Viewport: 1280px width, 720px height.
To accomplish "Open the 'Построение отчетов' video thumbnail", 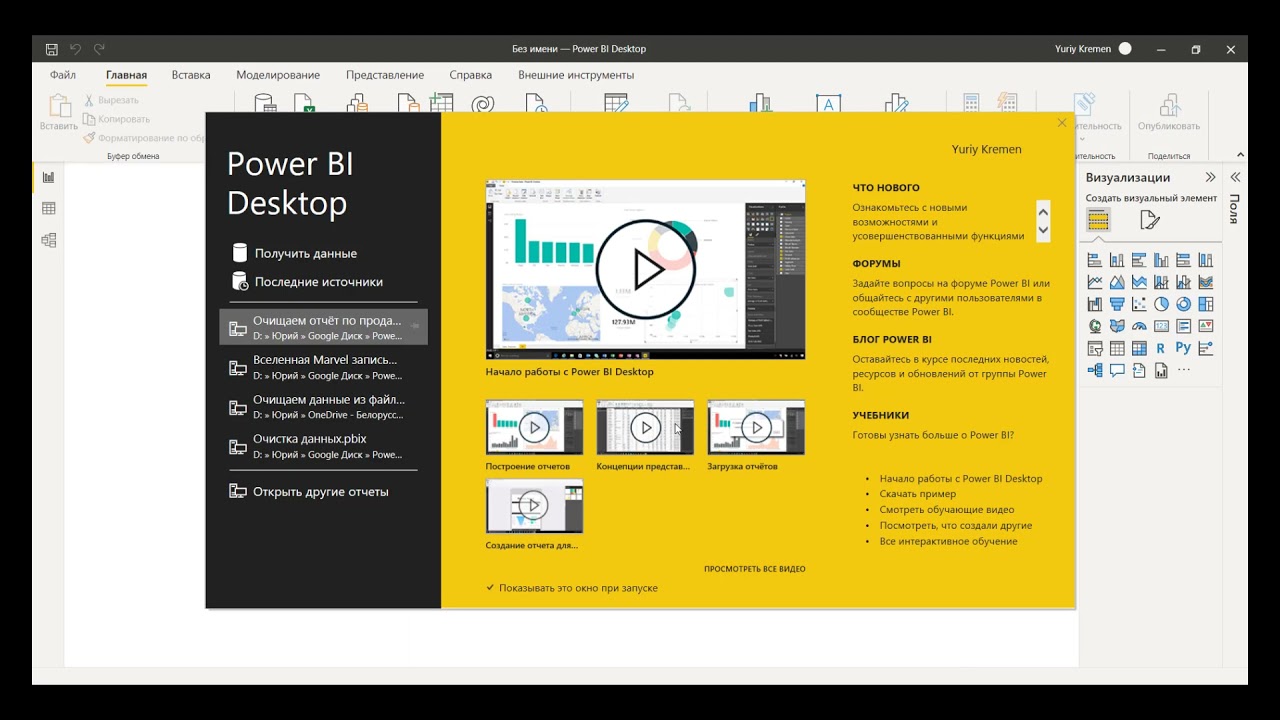I will pos(534,427).
